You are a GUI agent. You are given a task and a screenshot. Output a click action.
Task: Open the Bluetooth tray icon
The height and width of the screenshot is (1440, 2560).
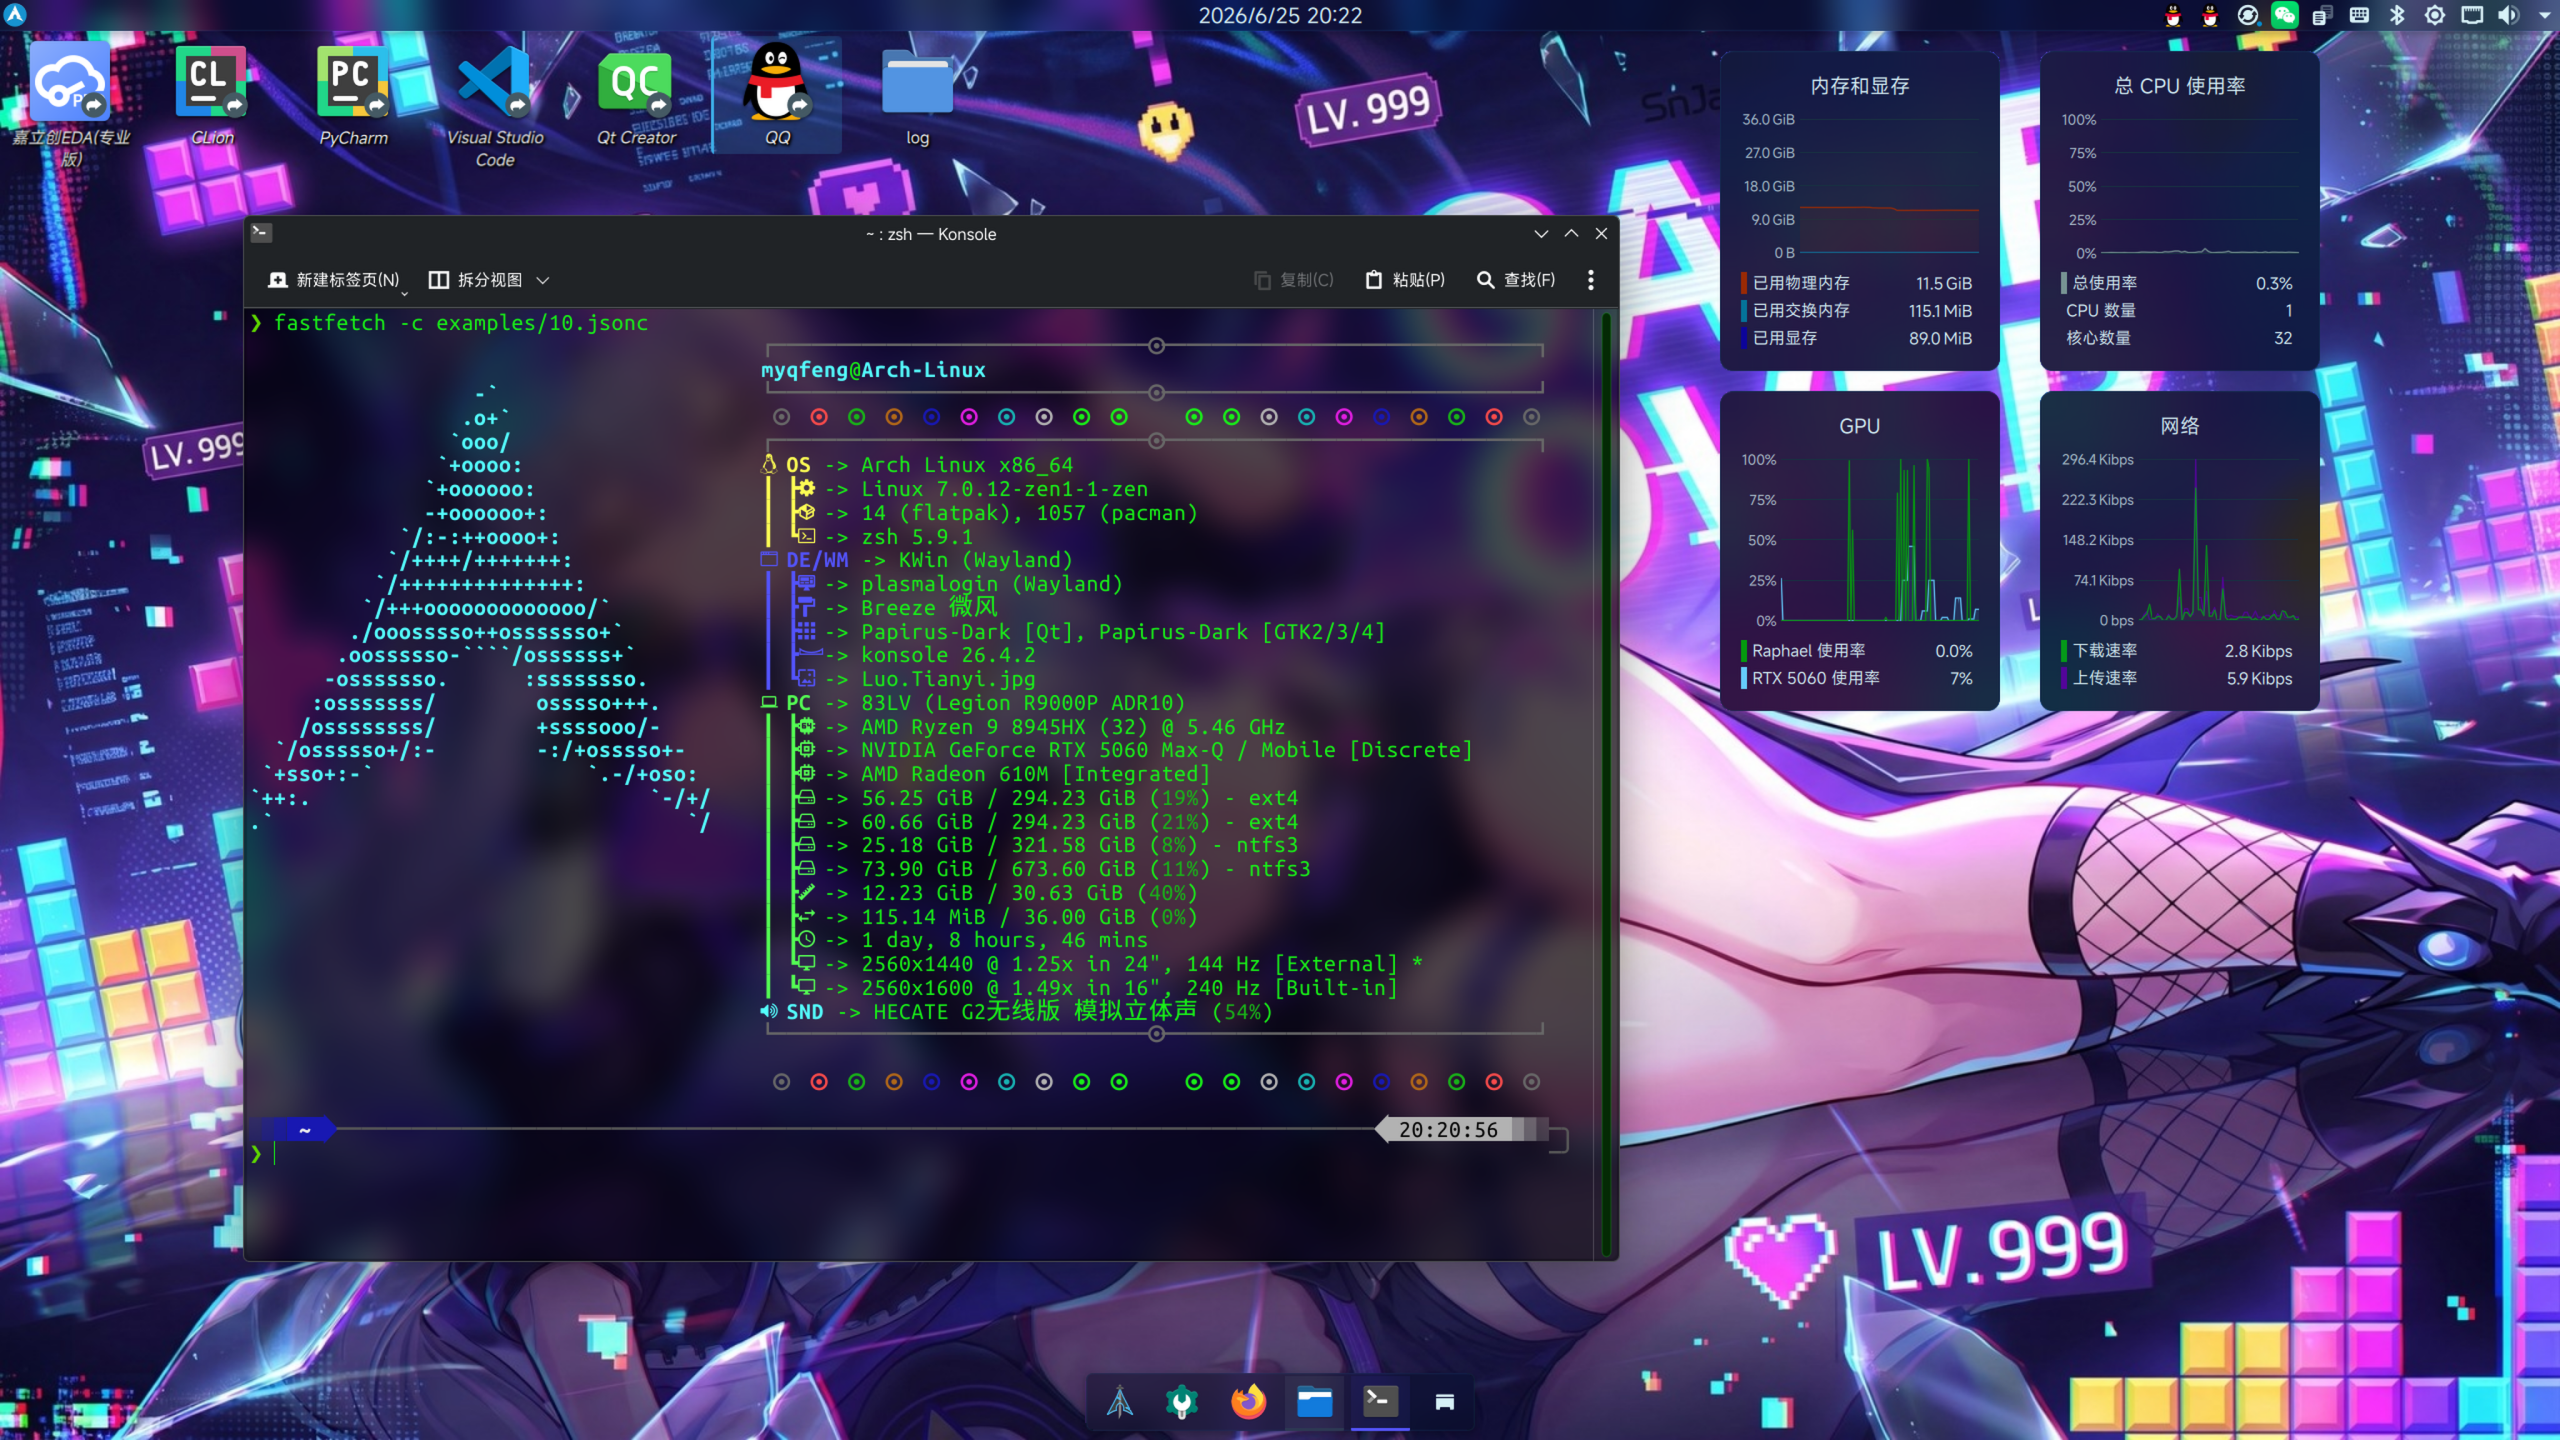[x=2397, y=15]
